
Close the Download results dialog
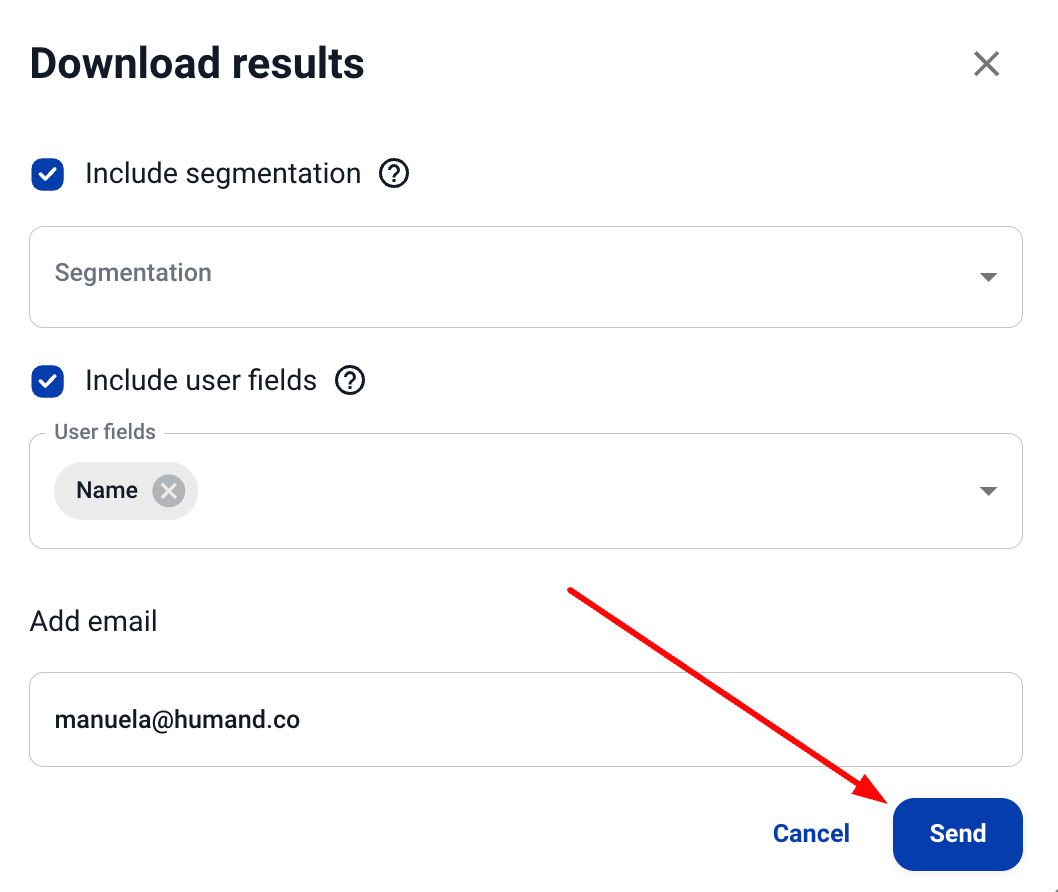[x=986, y=64]
